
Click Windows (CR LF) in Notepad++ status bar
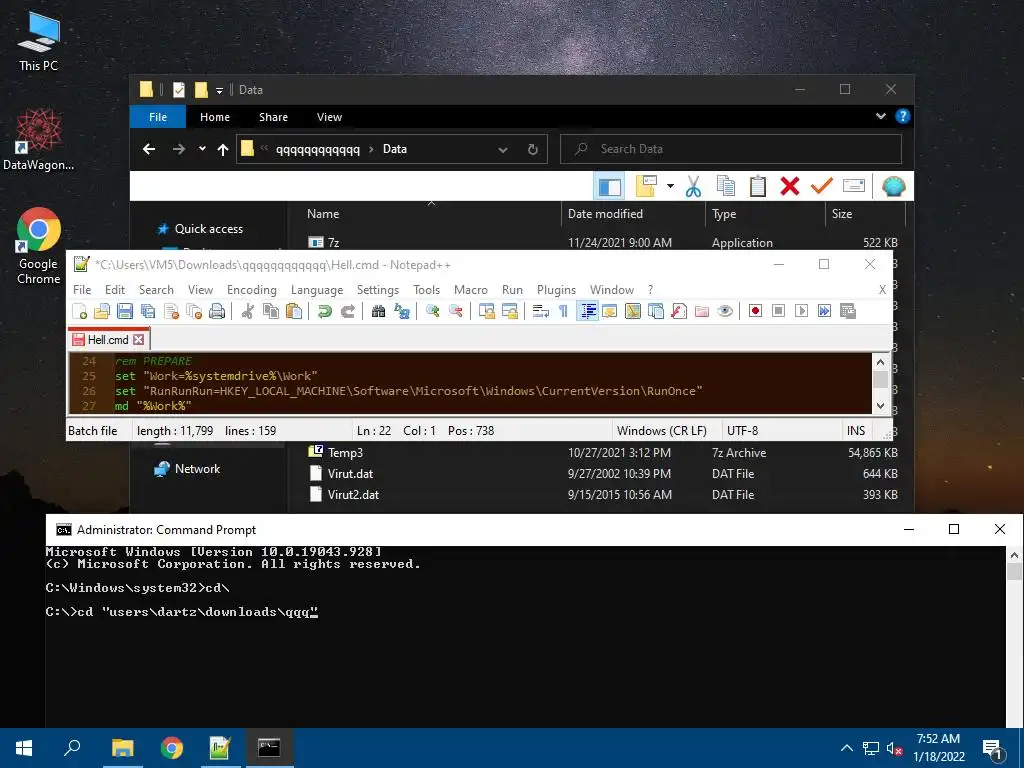662,431
